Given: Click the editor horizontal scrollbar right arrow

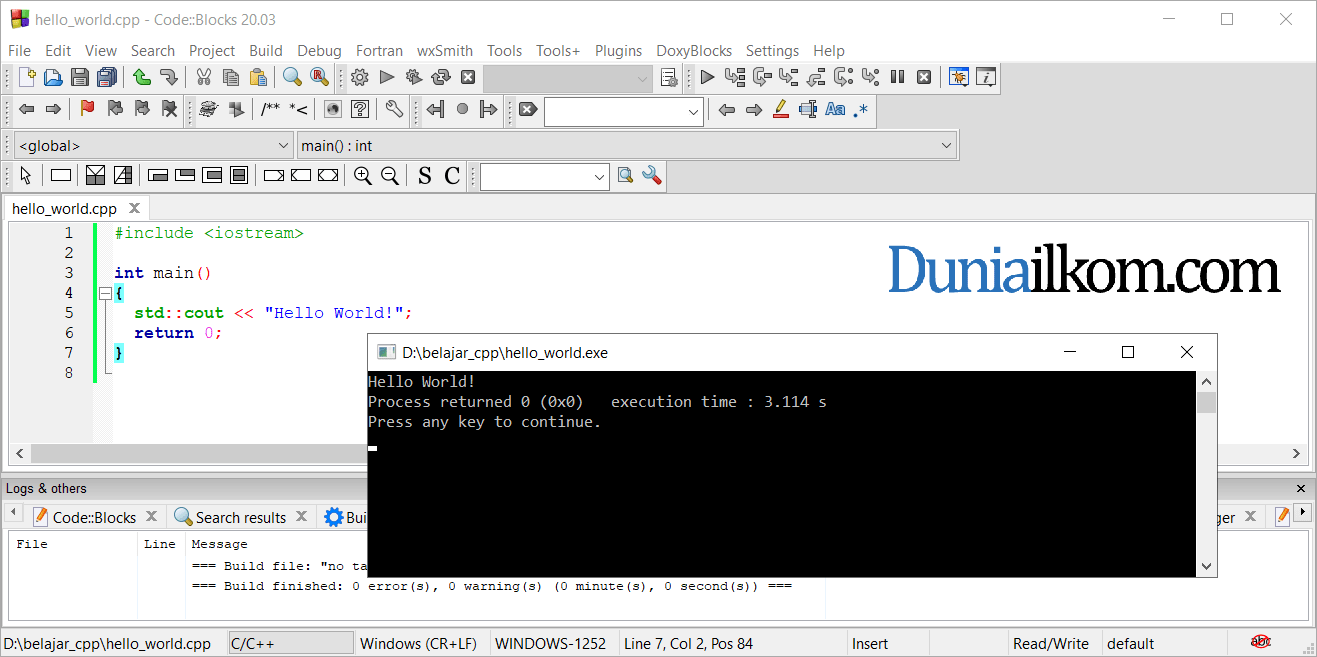Looking at the screenshot, I should tap(1297, 453).
